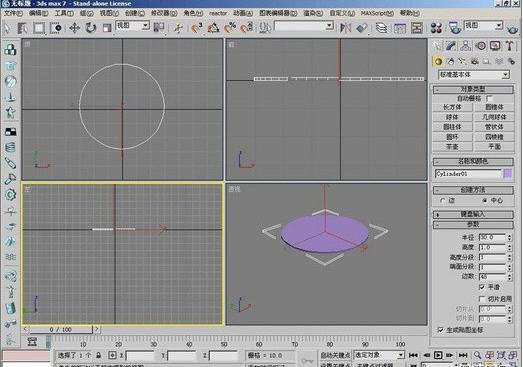
Task: Toggle the 自动栅格 checkbox
Action: click(x=489, y=98)
